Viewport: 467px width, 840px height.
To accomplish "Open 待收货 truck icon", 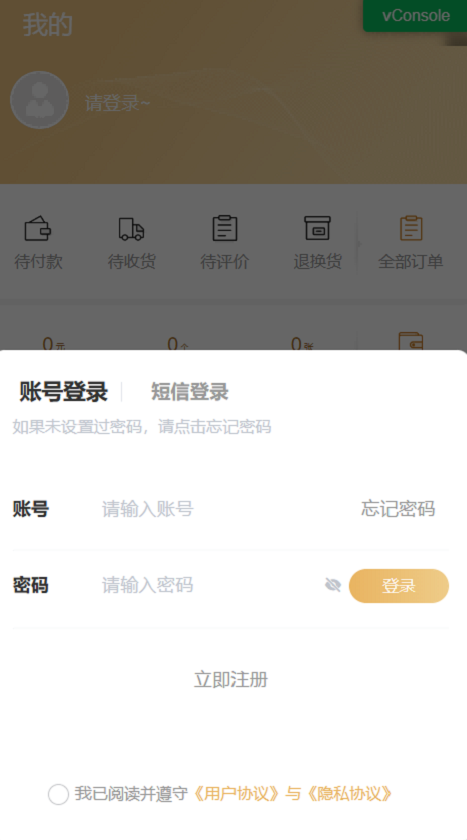I will (131, 228).
